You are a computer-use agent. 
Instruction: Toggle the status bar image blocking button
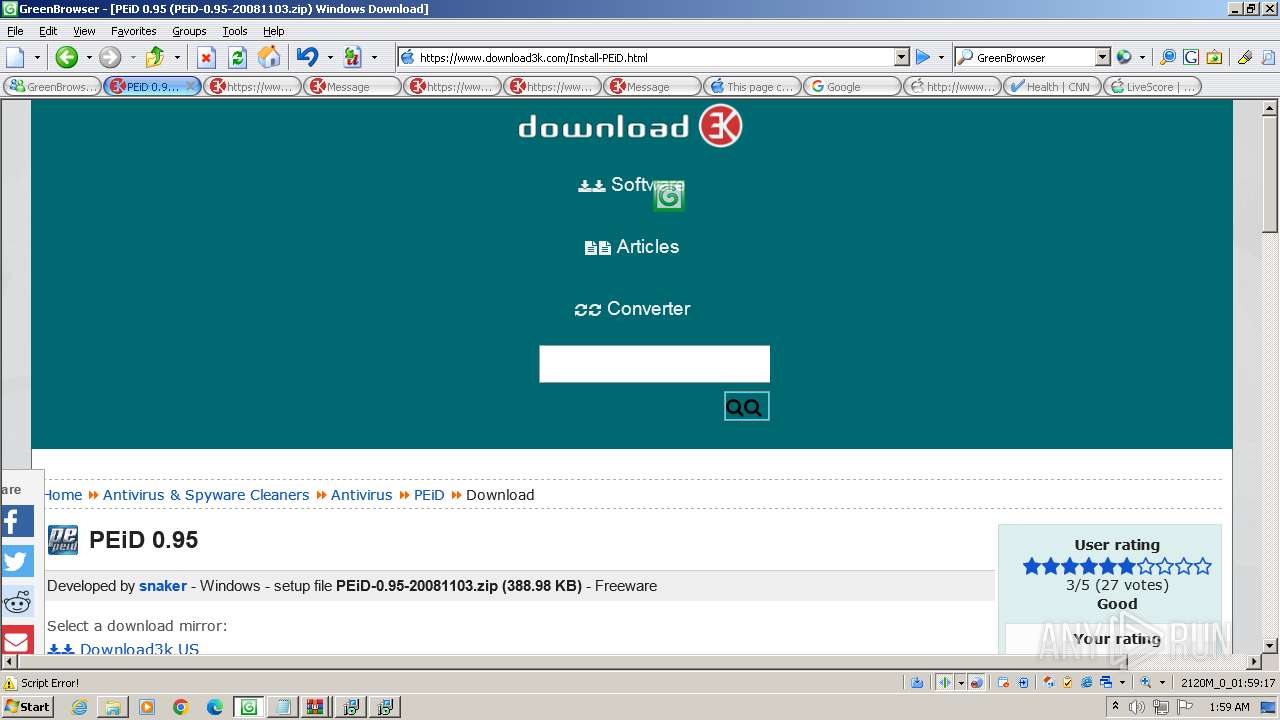(977, 683)
